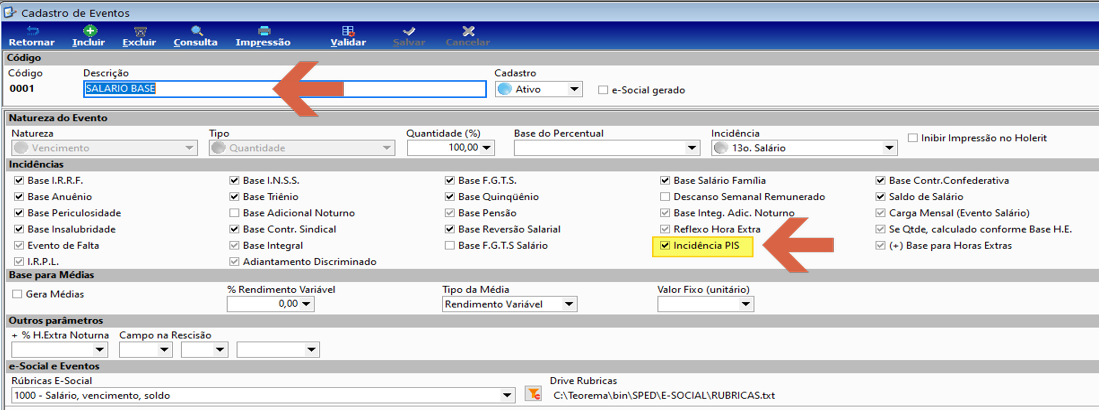Enable Inibir Impressão no Holerit

coord(912,138)
